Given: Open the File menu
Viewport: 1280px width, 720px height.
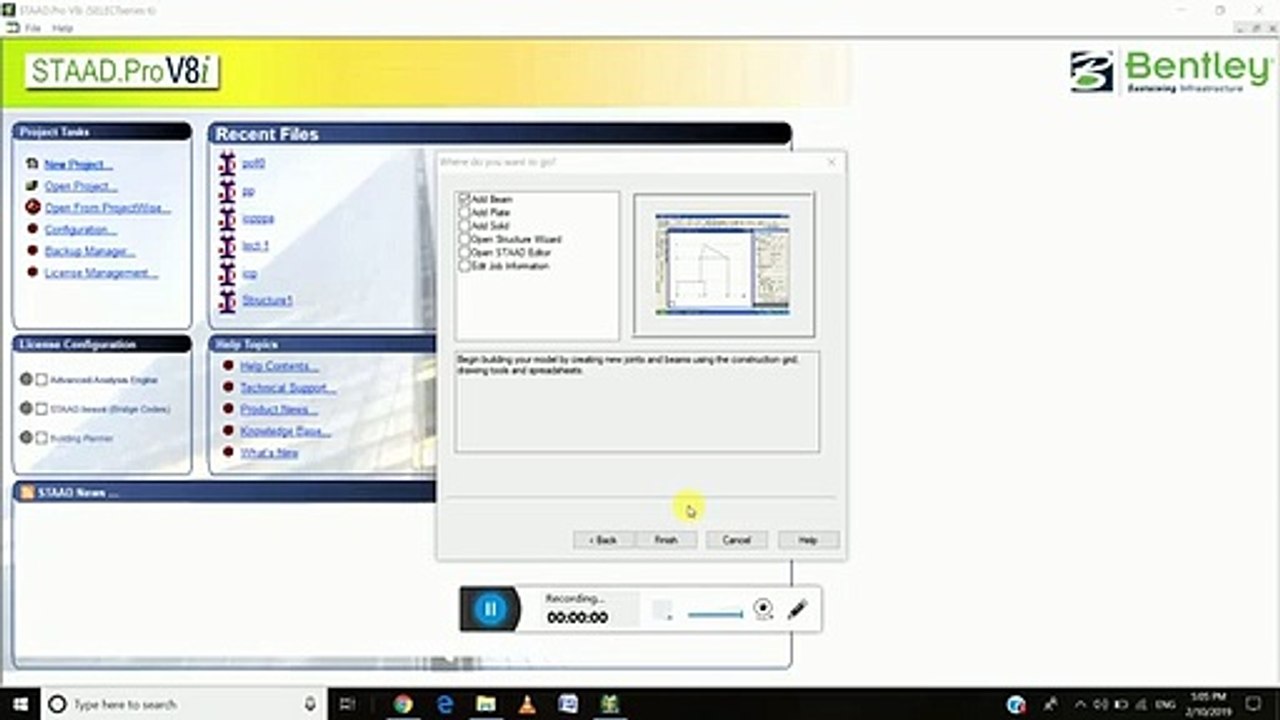Looking at the screenshot, I should pyautogui.click(x=32, y=28).
